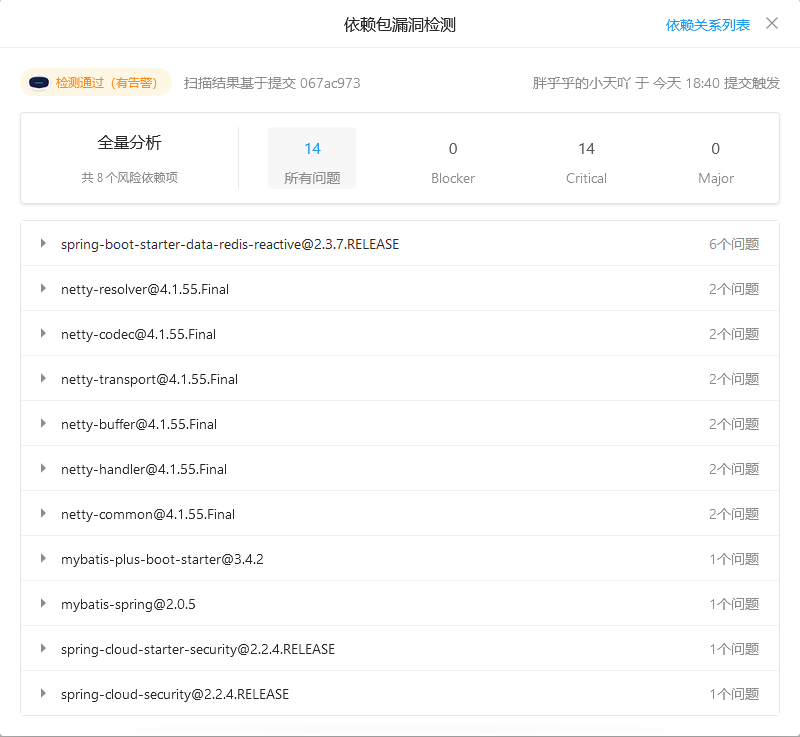Filter by Major issues

pos(715,163)
